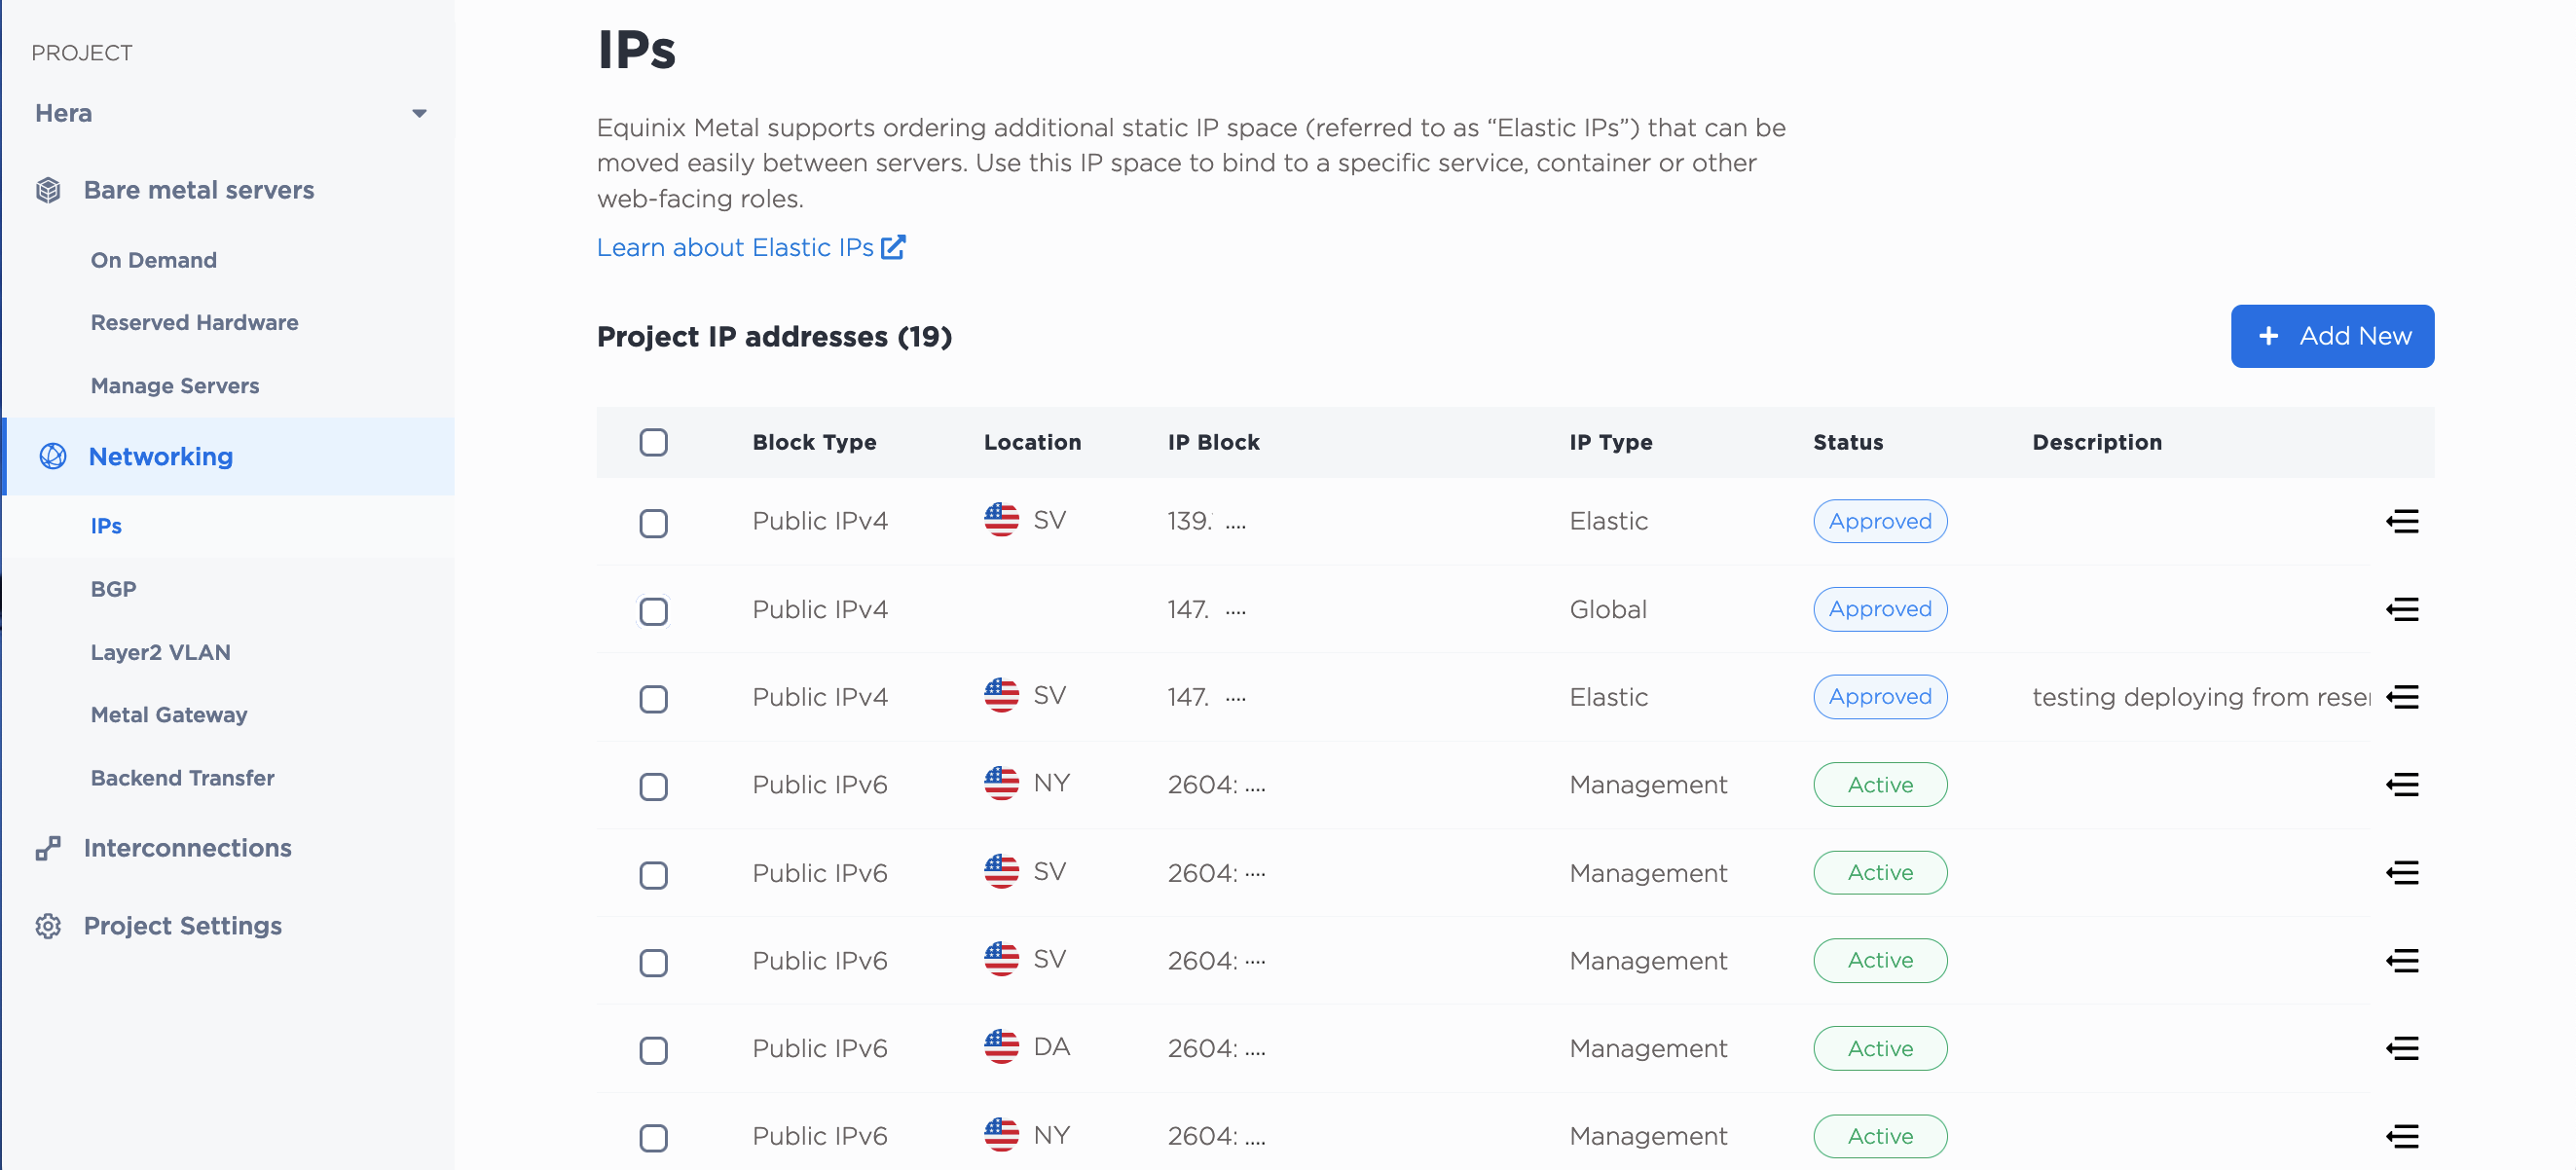Click the Add New button

pyautogui.click(x=2332, y=336)
